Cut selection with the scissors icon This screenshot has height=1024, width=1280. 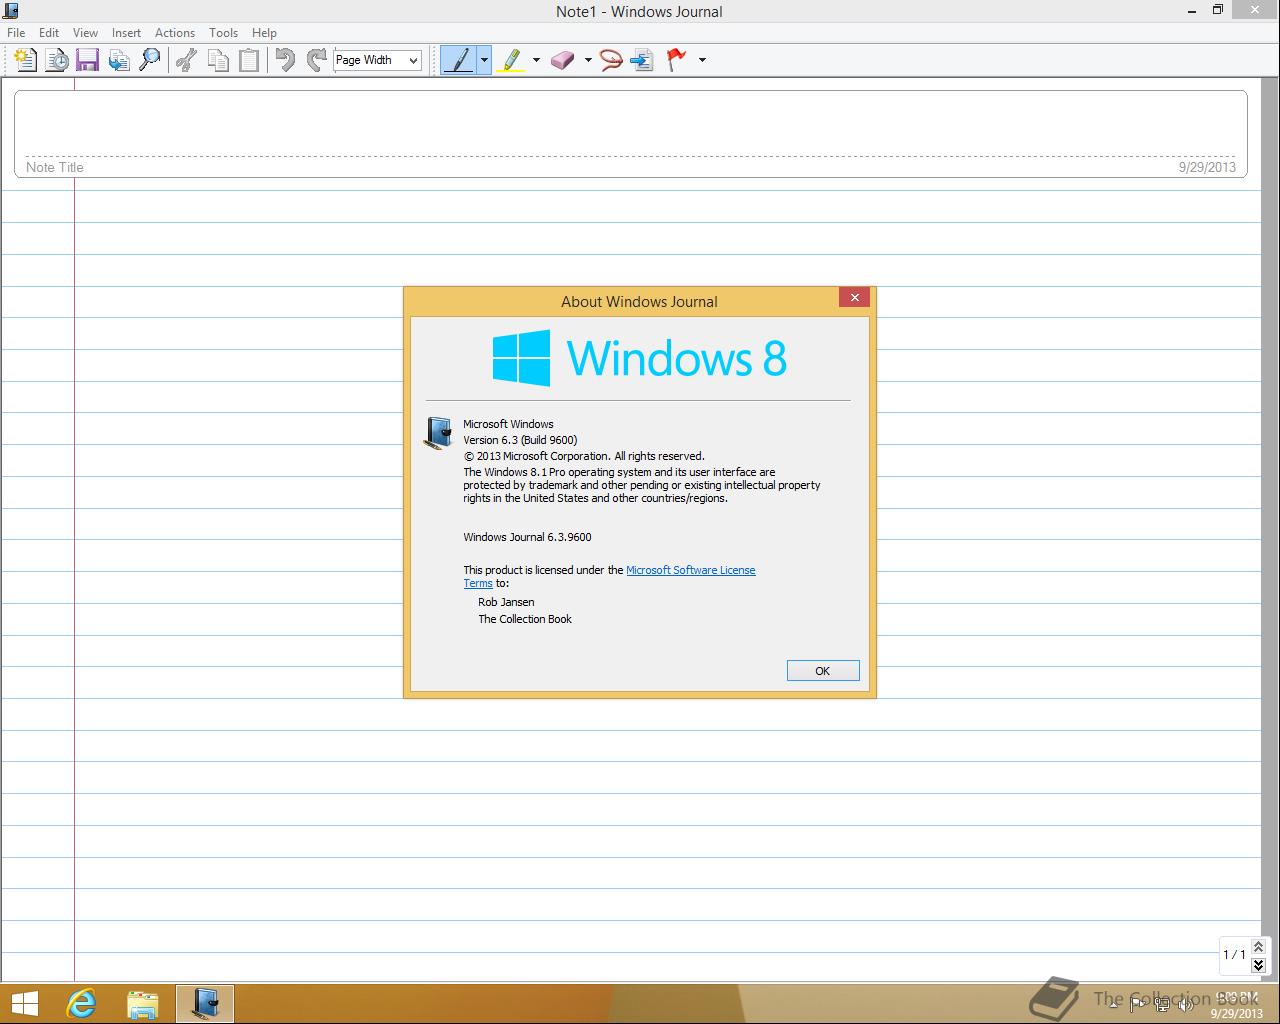tap(186, 60)
